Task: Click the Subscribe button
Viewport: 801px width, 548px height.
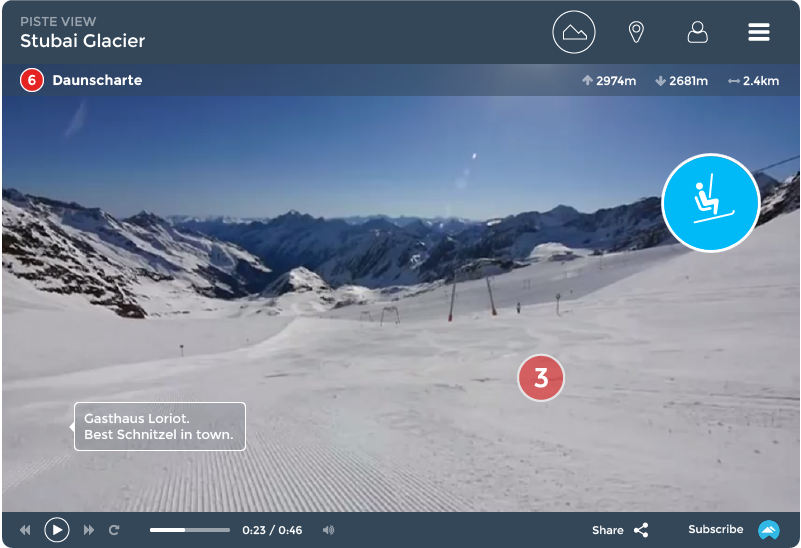Action: [715, 529]
